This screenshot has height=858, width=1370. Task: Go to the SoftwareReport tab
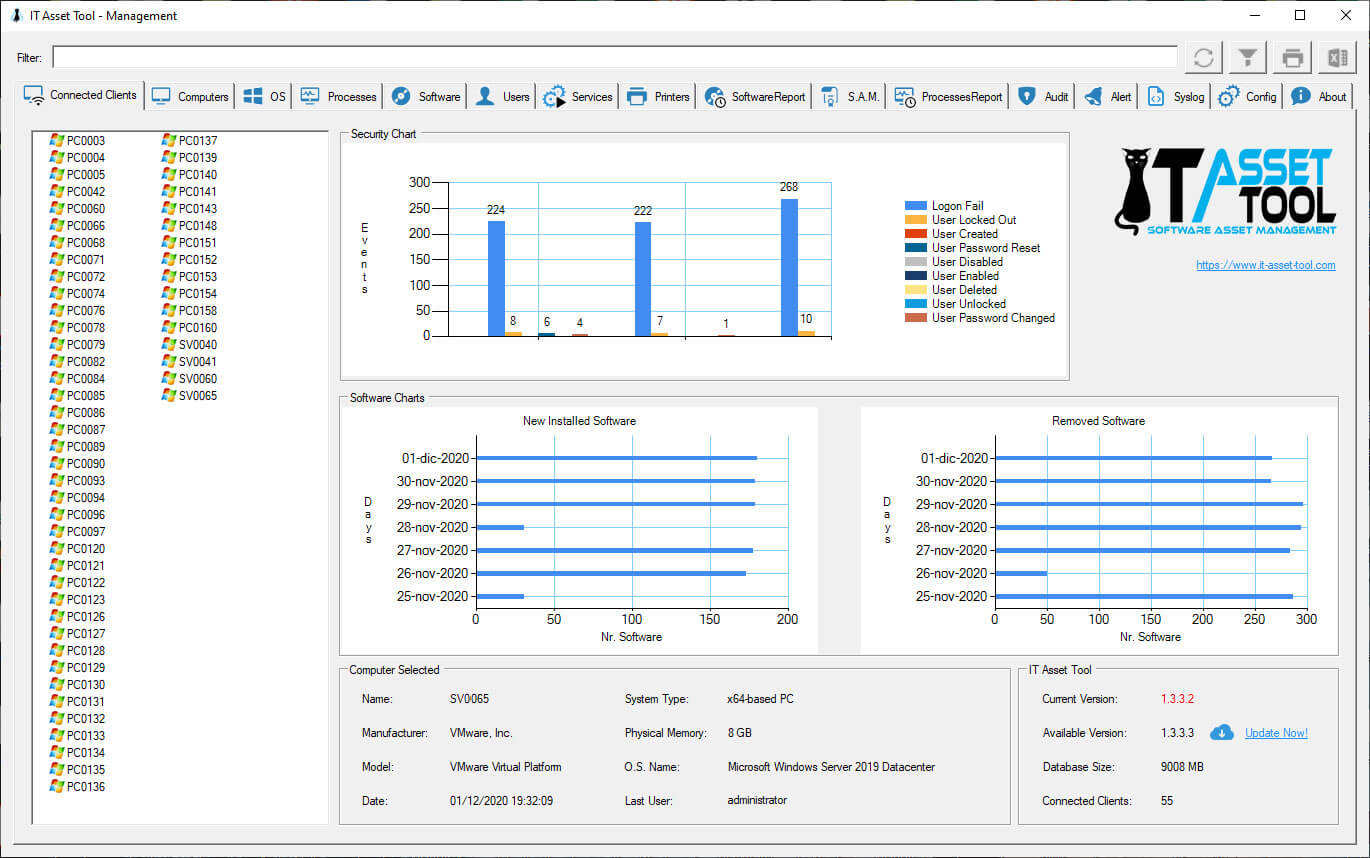click(x=756, y=97)
